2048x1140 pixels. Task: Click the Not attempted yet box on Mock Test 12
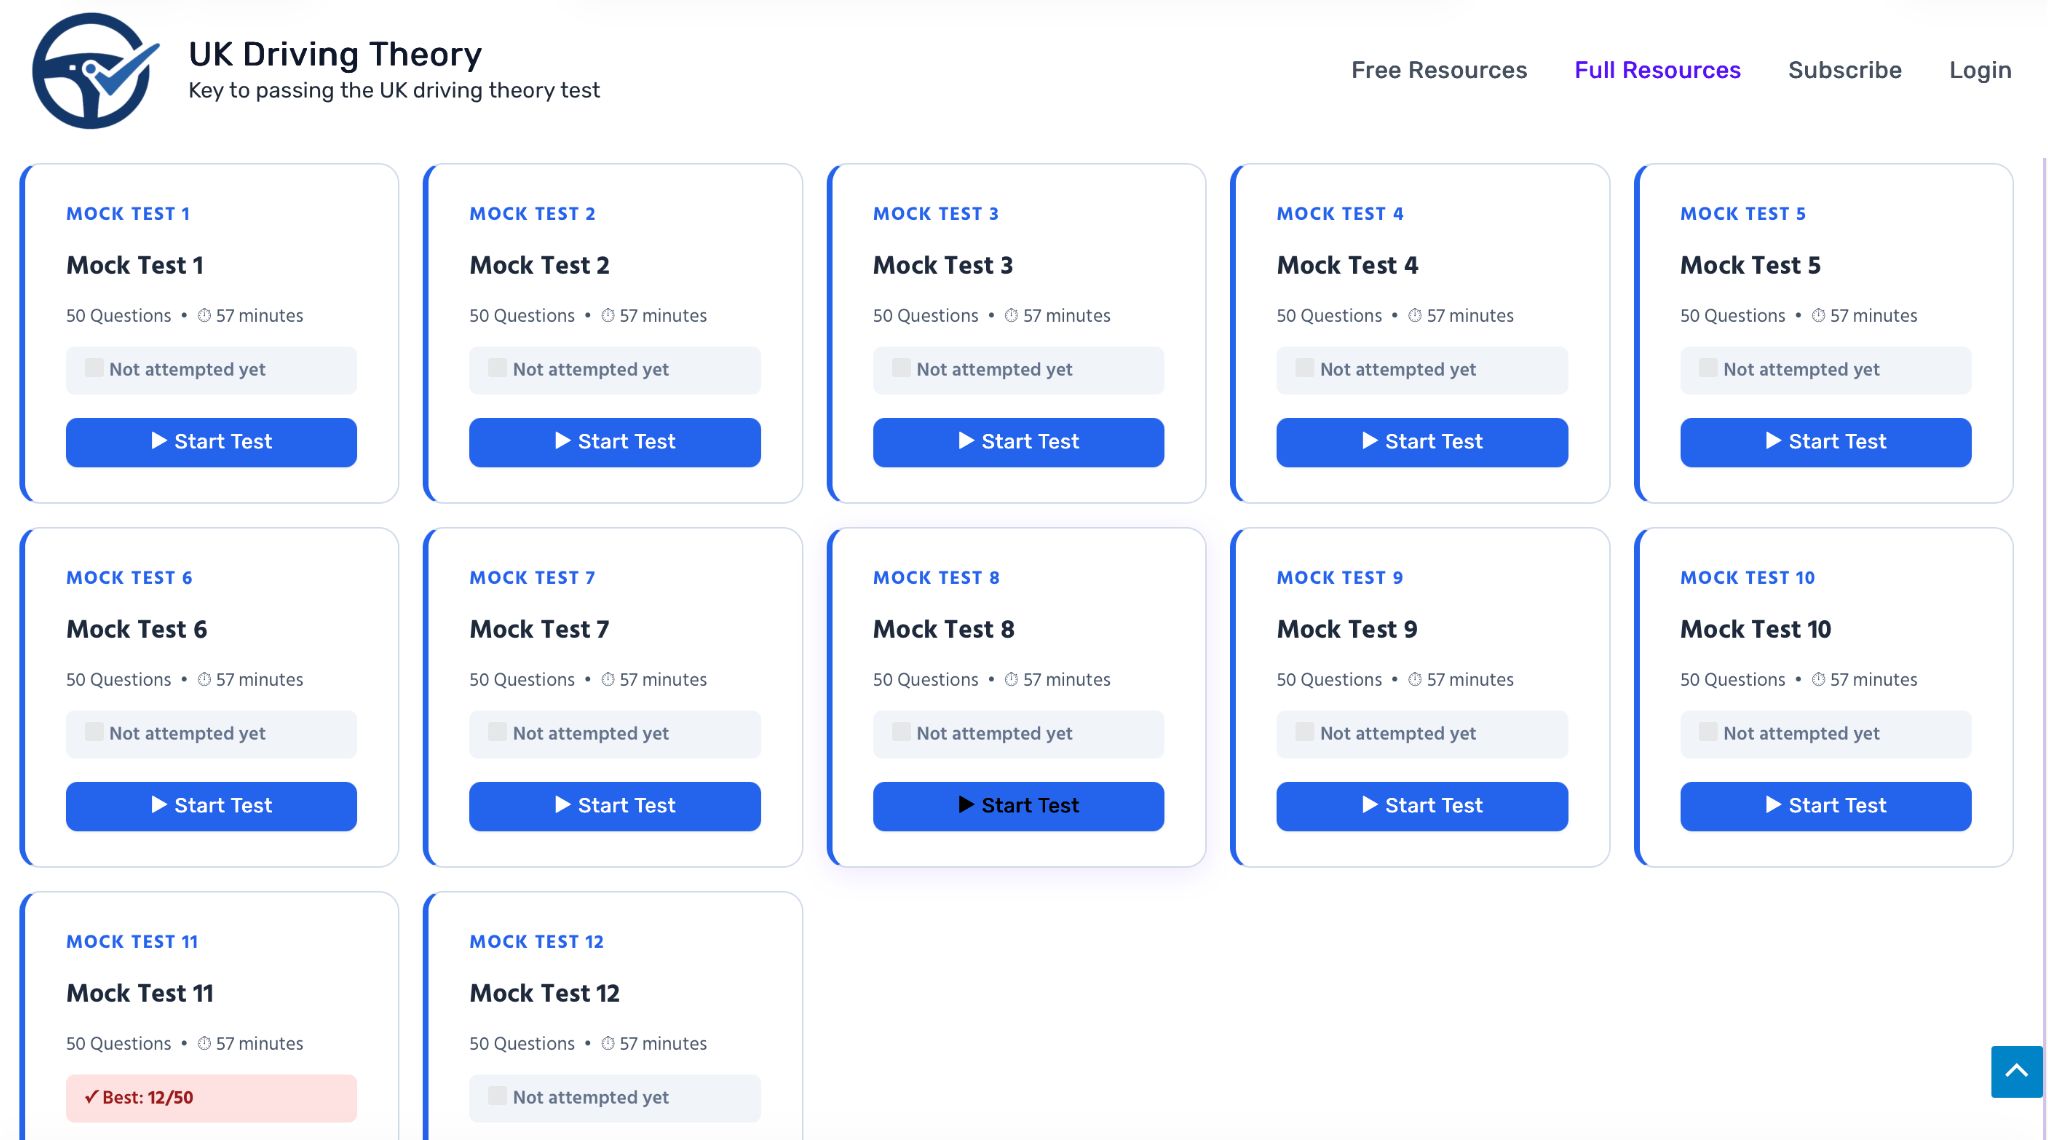point(614,1098)
